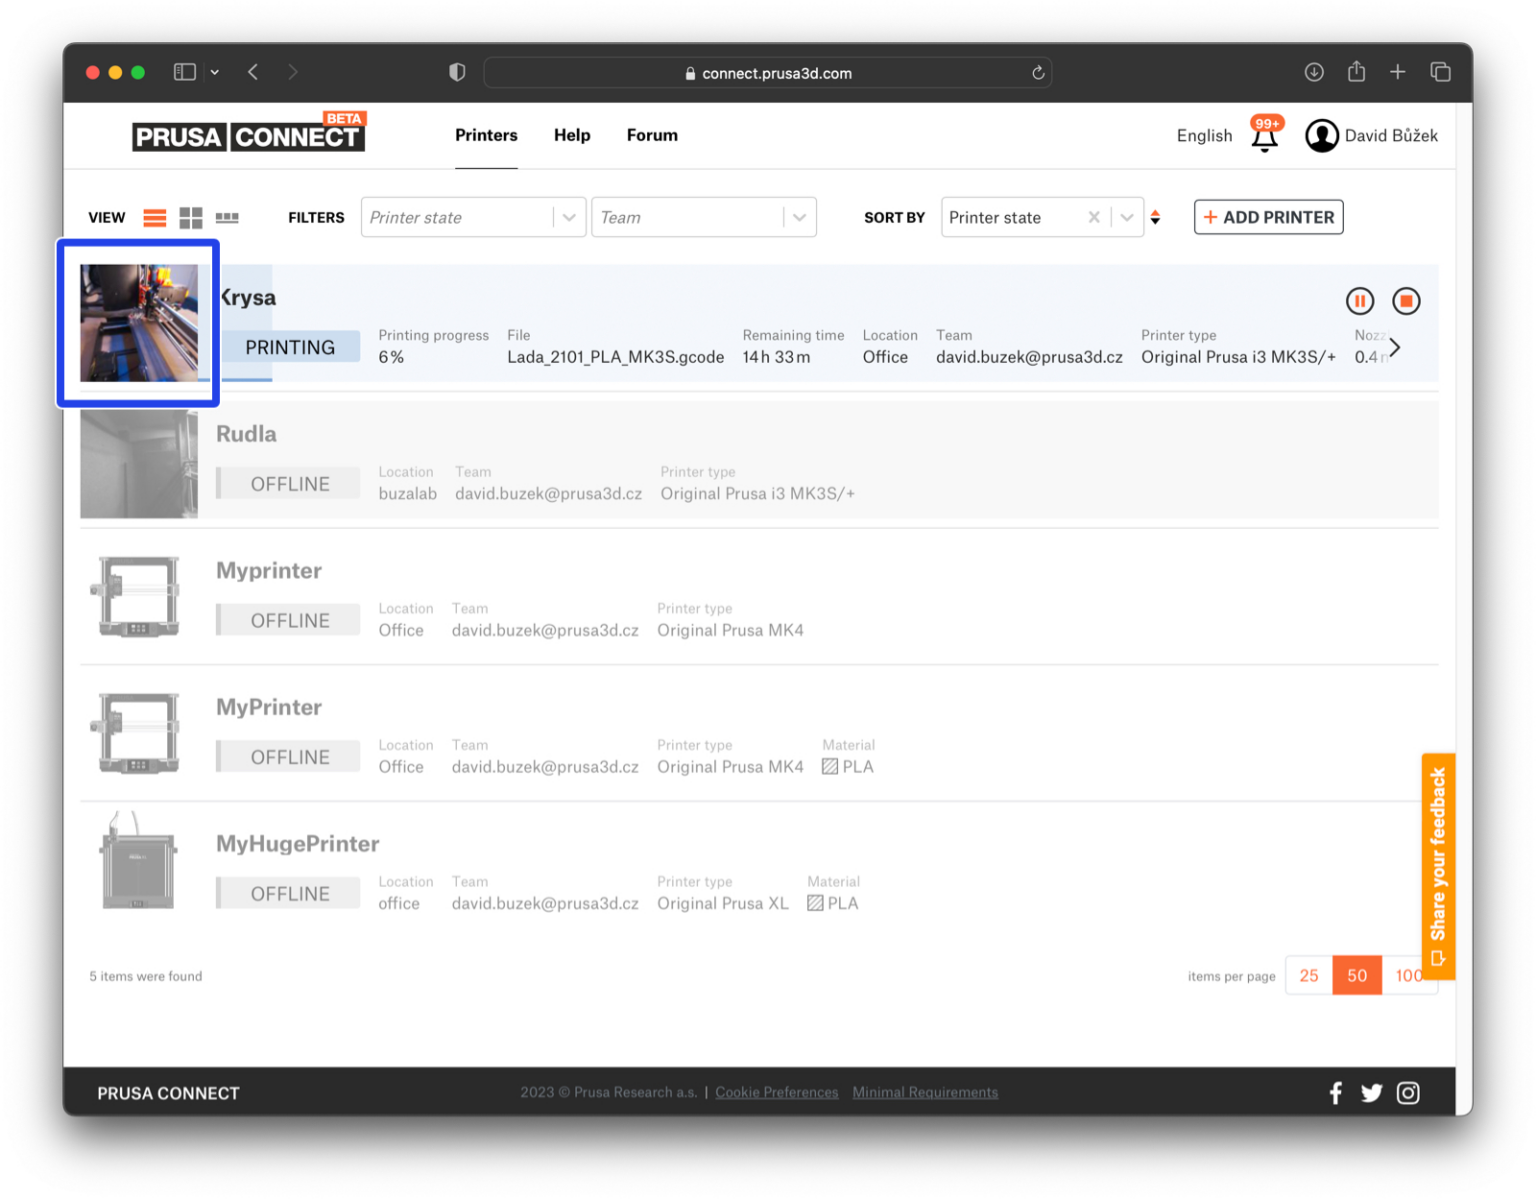The width and height of the screenshot is (1536, 1199).
Task: Open Prusa Connect Twitter page
Action: click(1371, 1092)
